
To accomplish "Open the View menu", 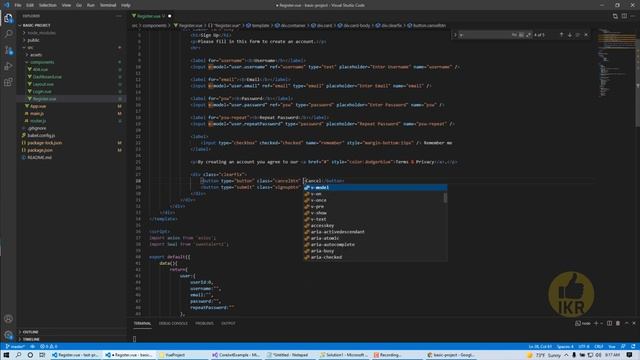I will point(66,5).
